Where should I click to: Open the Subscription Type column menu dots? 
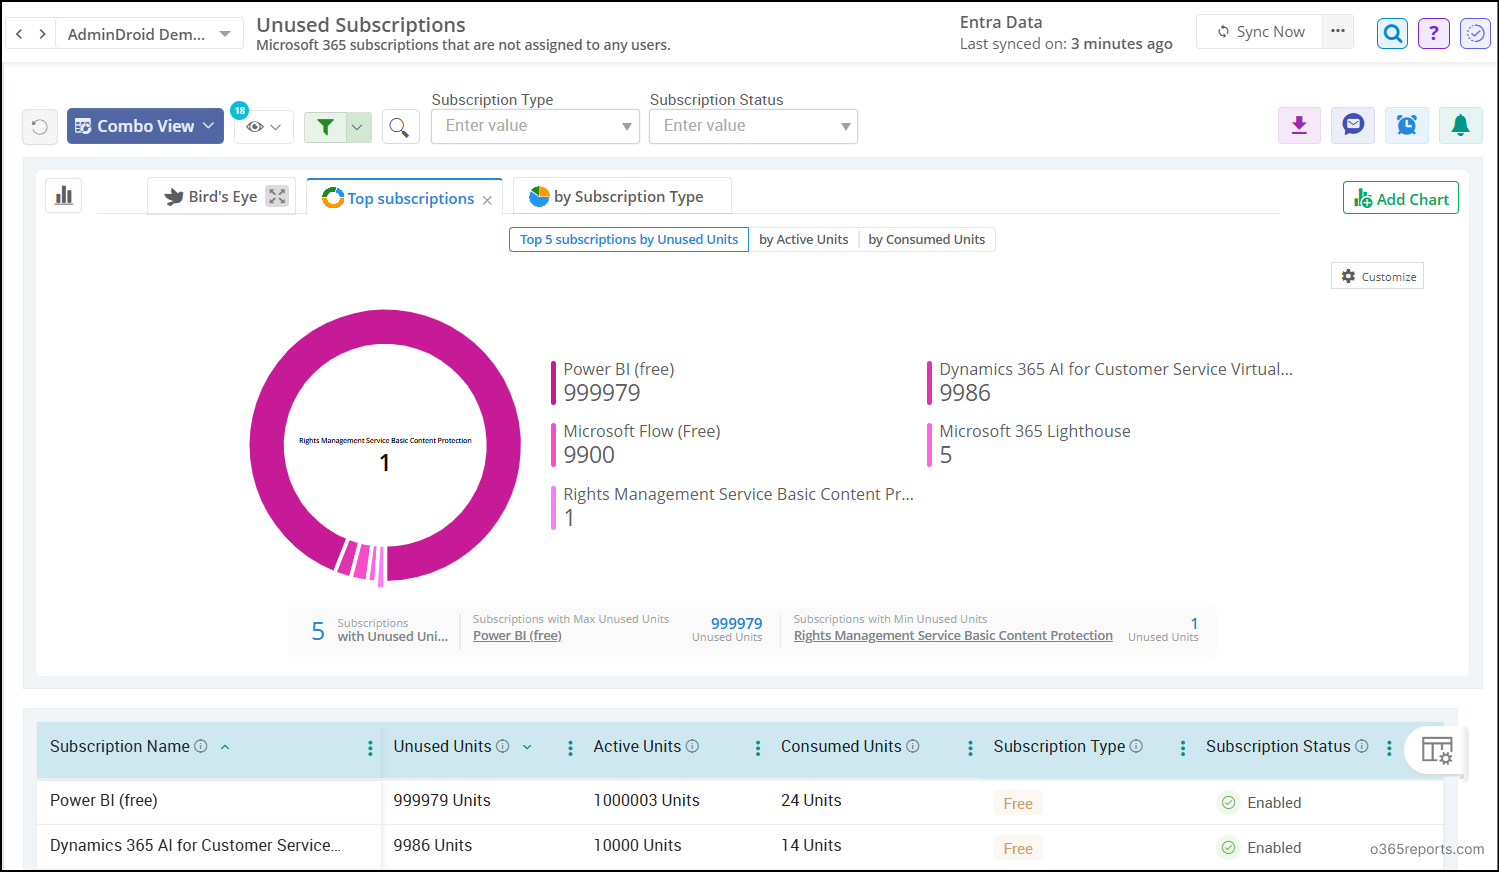point(1183,748)
